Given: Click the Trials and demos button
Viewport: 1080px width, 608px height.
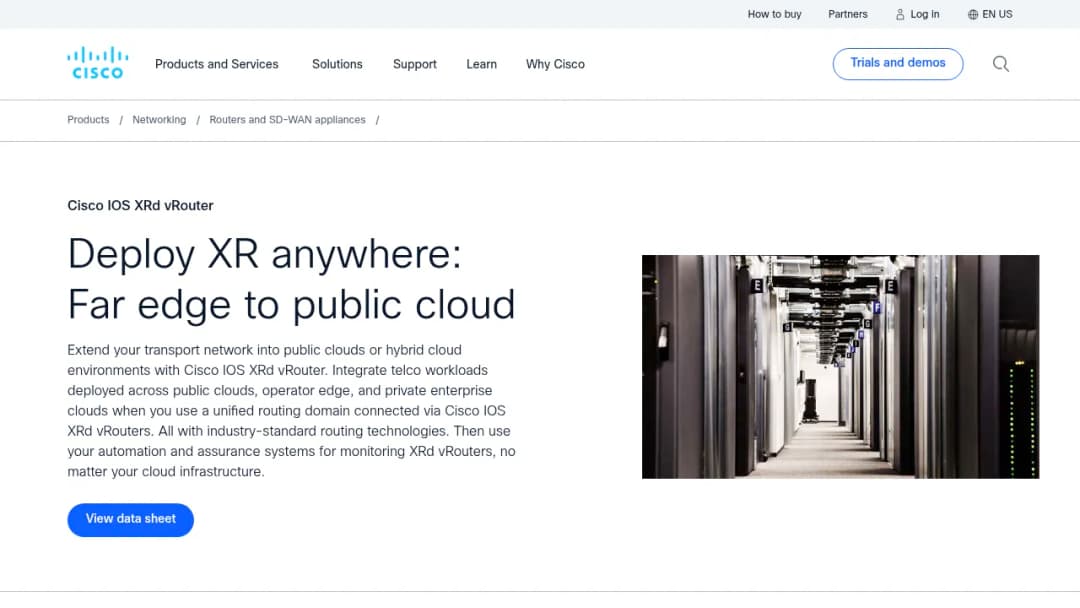Looking at the screenshot, I should pyautogui.click(x=897, y=63).
